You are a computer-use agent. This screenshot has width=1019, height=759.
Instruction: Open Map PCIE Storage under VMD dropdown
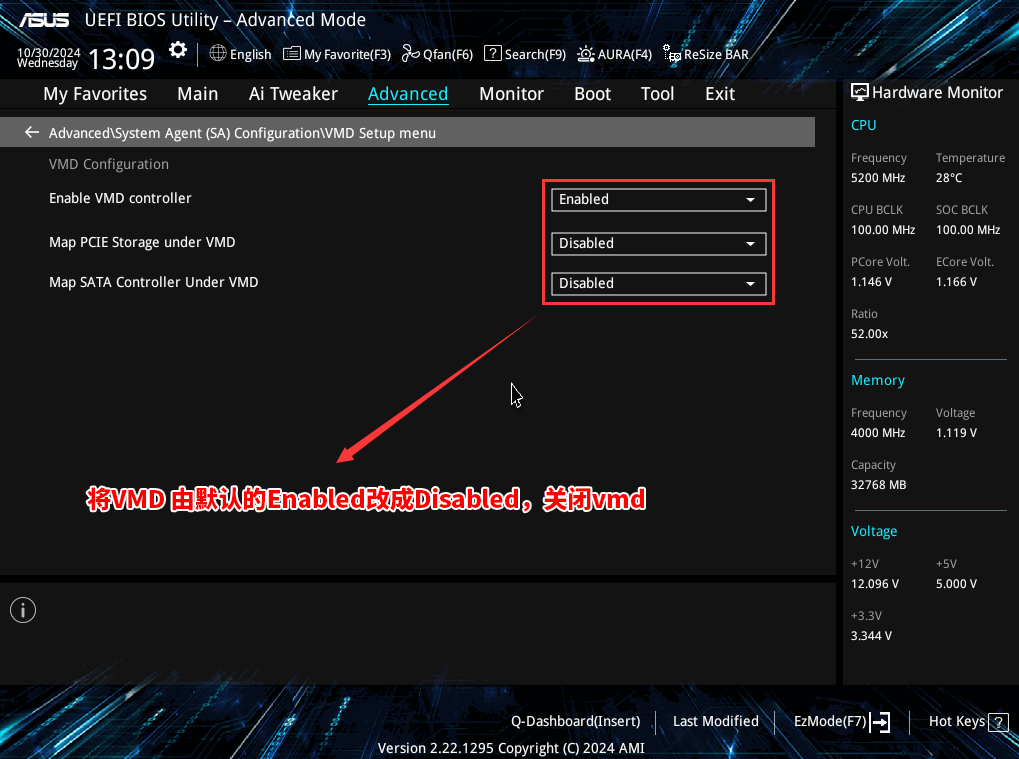click(658, 244)
